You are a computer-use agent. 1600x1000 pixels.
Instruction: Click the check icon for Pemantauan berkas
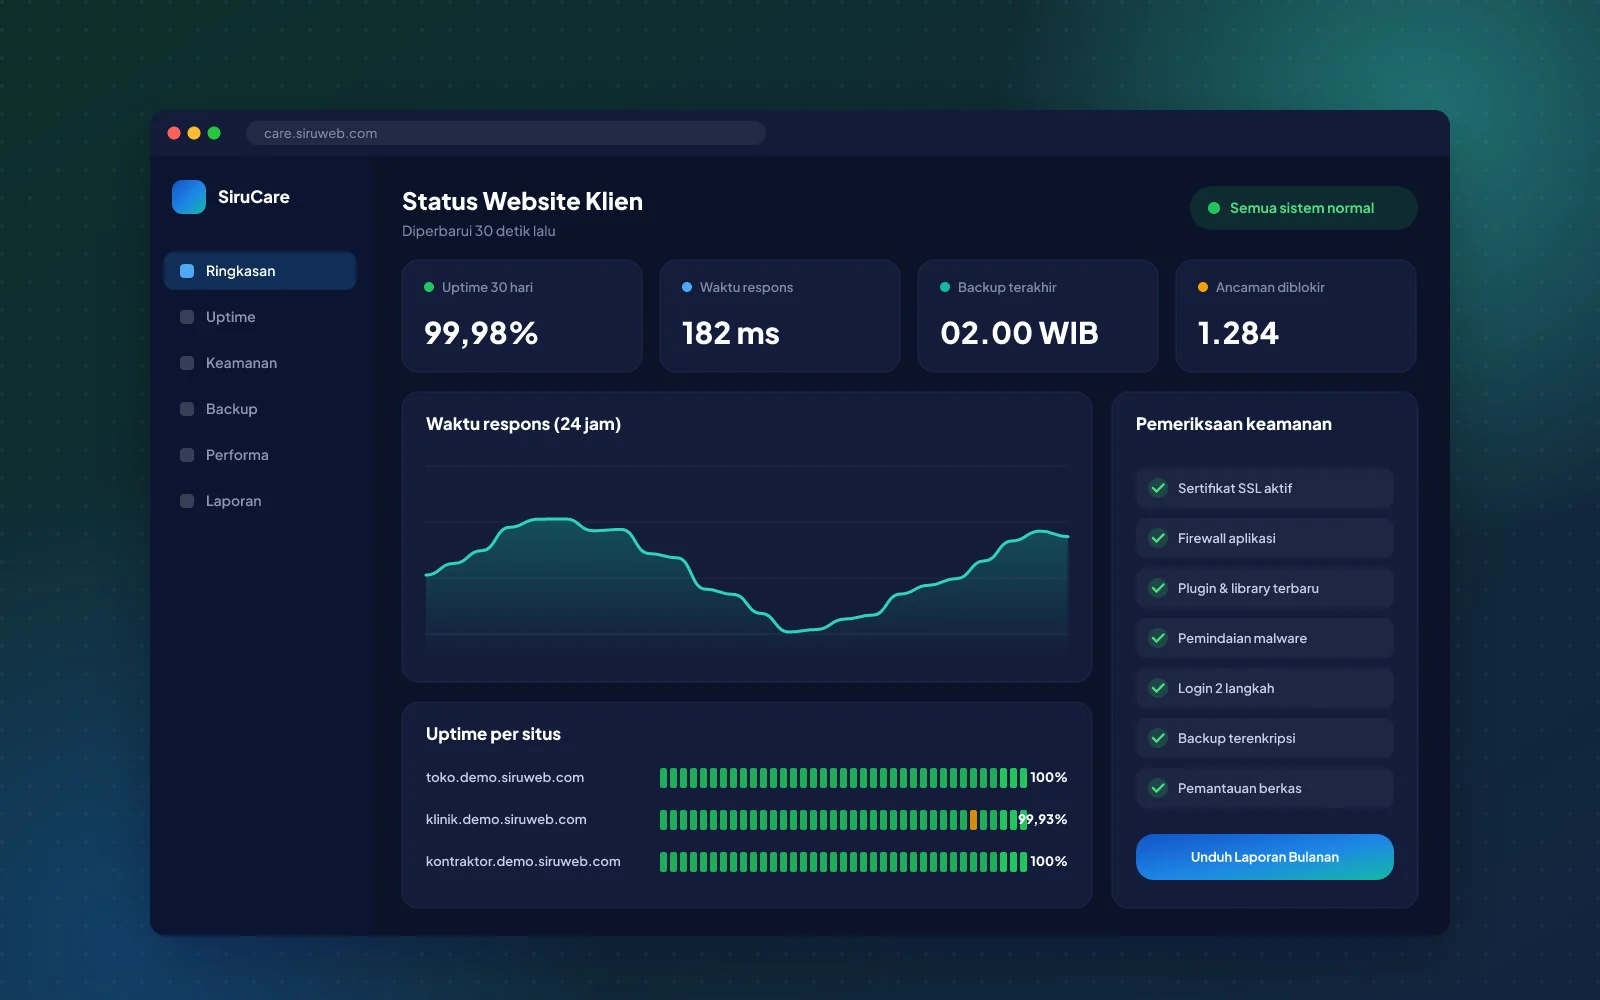point(1158,788)
